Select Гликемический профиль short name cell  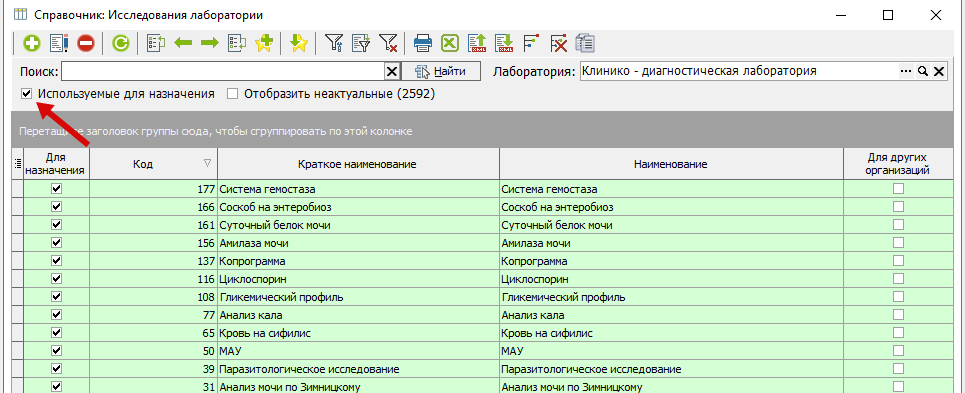pos(358,297)
